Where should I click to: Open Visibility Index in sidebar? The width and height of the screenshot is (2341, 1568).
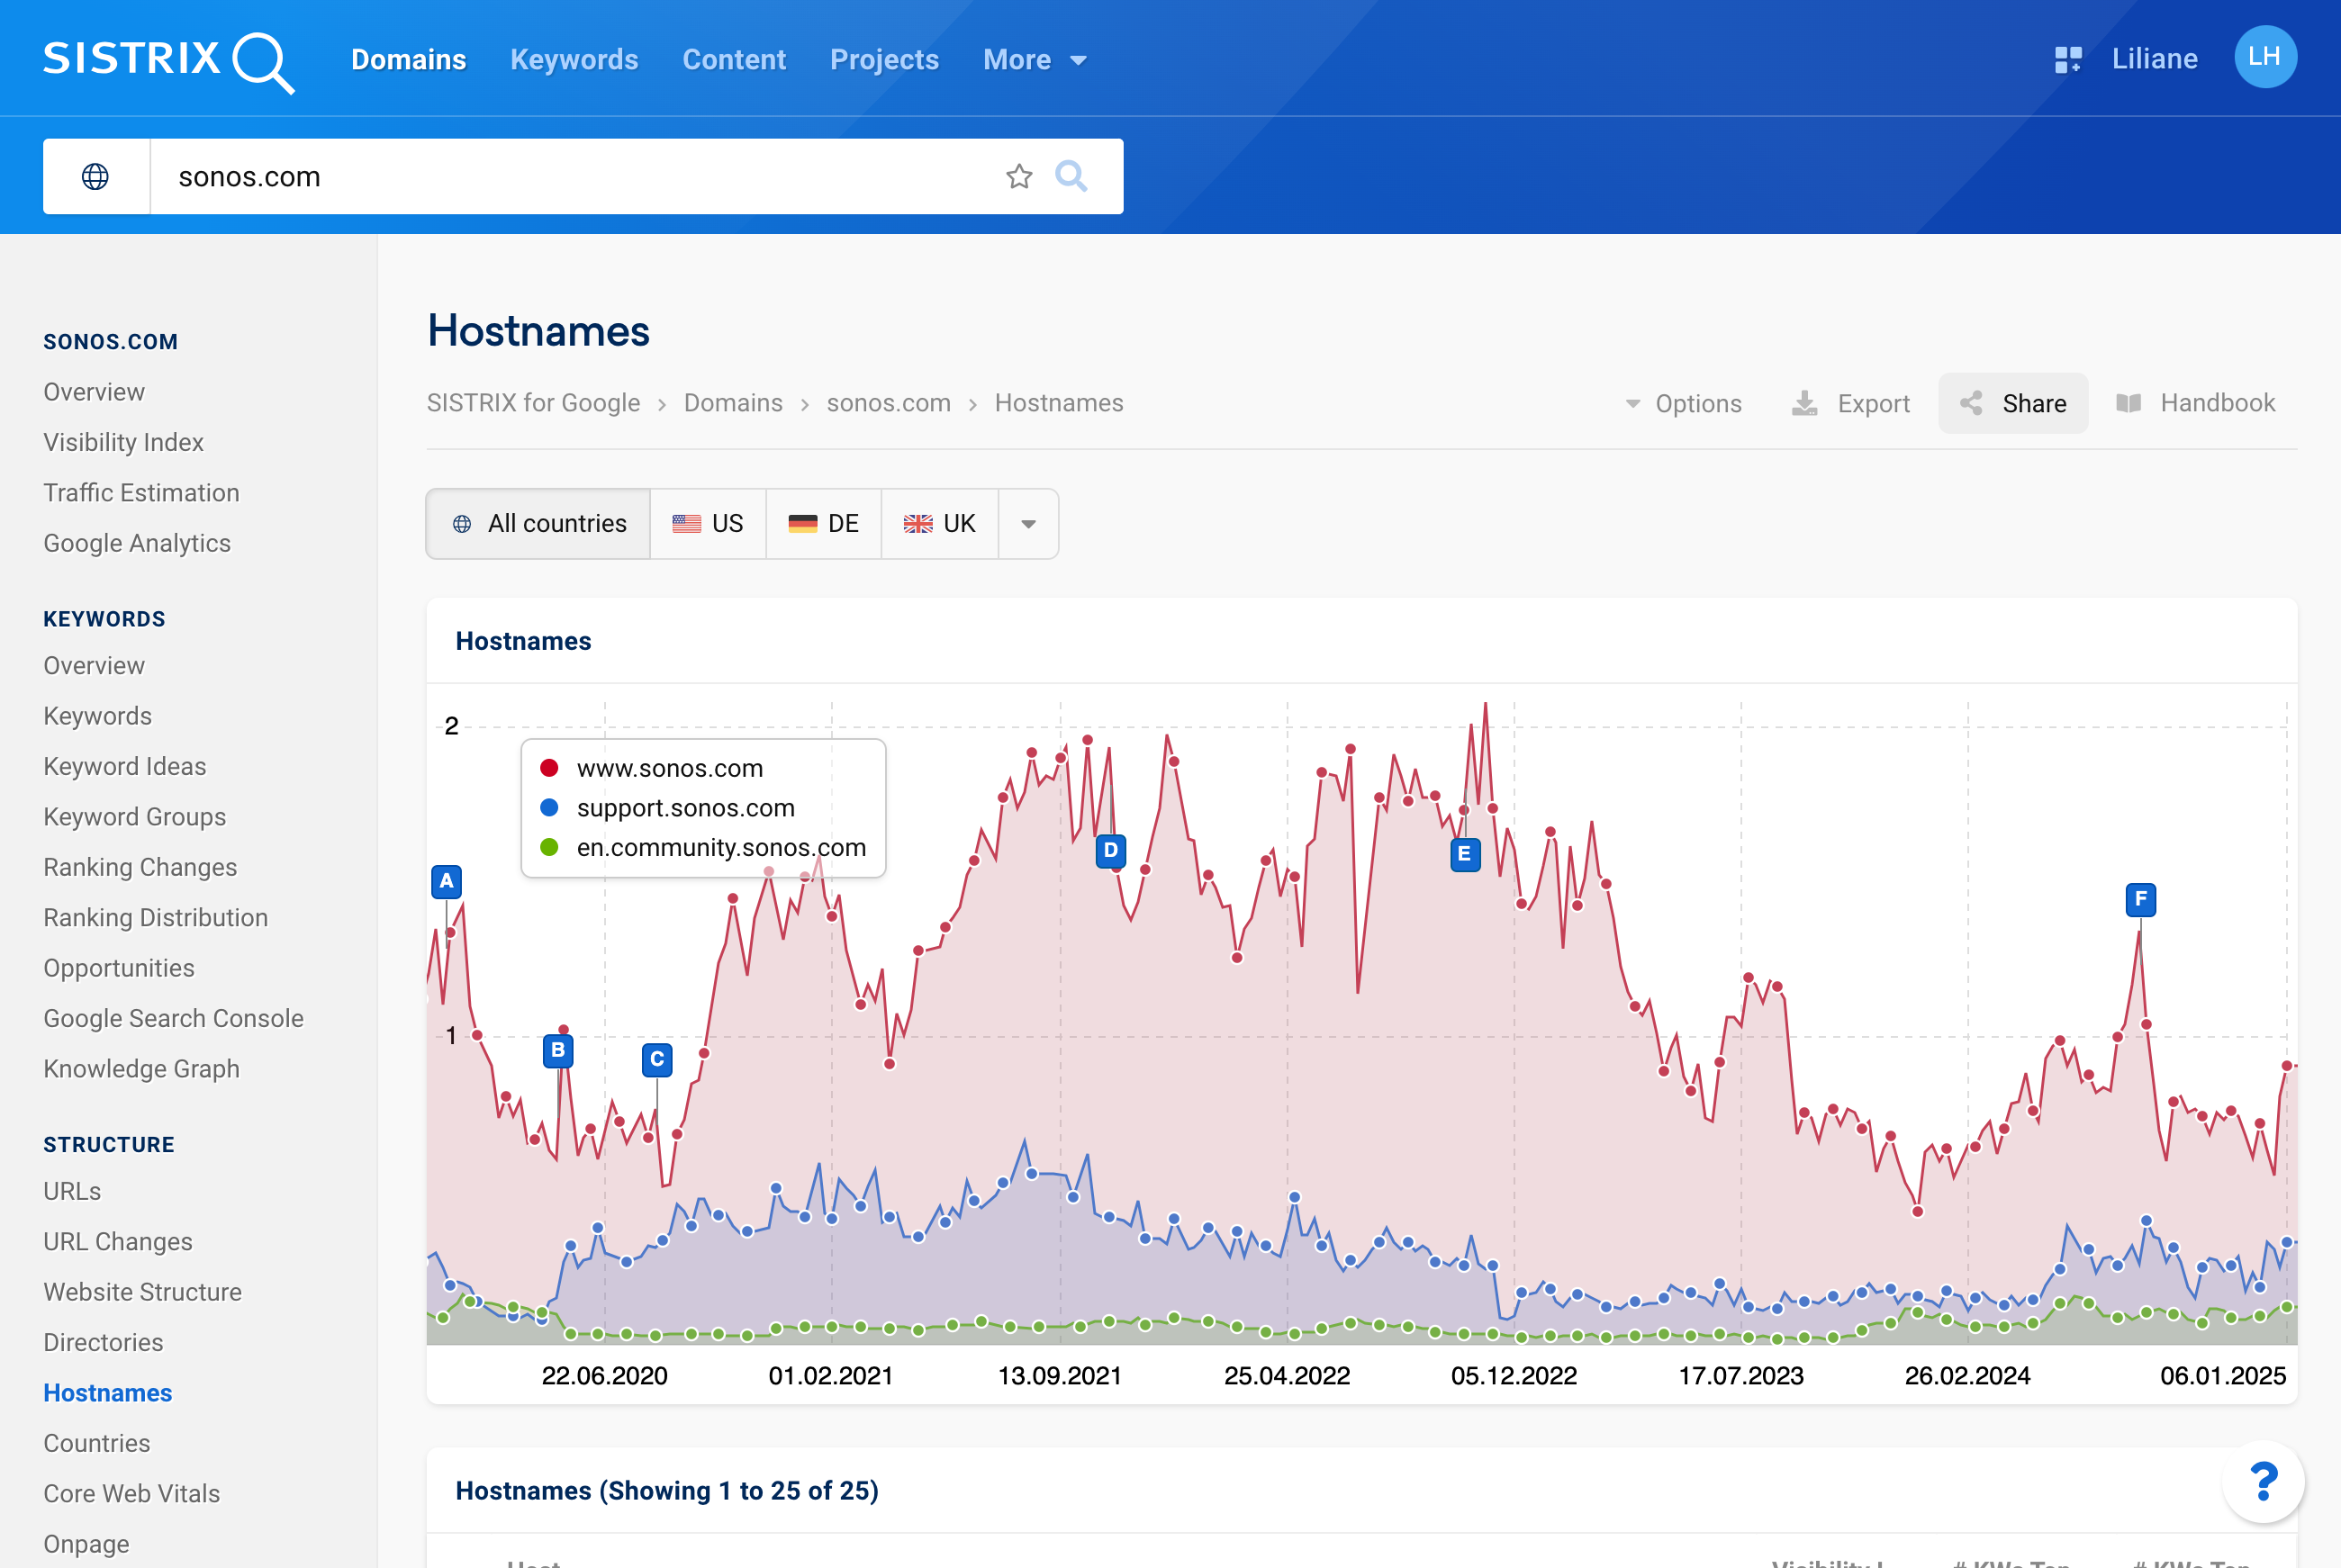pos(123,442)
